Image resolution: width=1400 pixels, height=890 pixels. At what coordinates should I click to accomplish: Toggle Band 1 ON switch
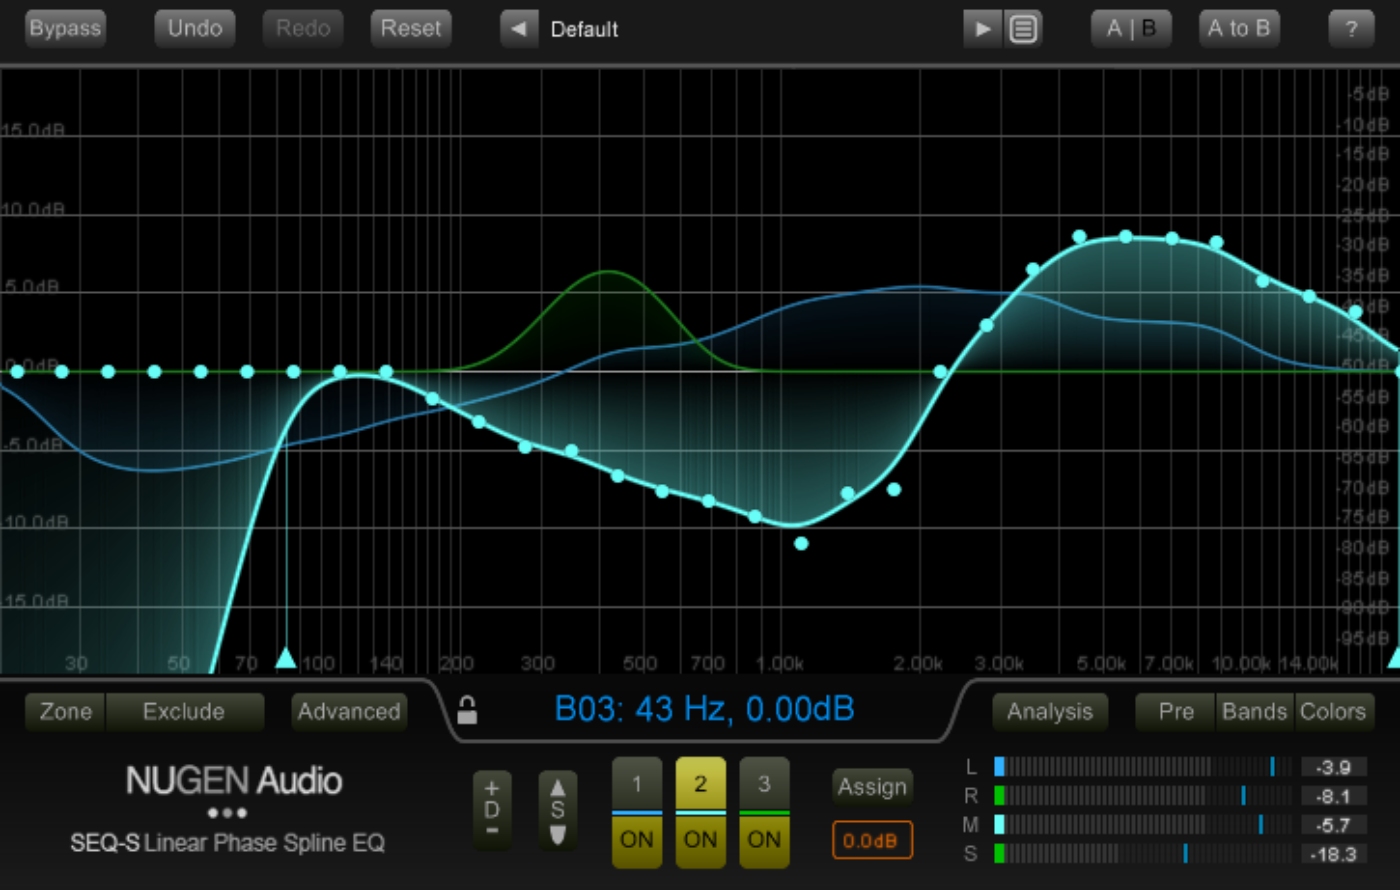pos(636,840)
